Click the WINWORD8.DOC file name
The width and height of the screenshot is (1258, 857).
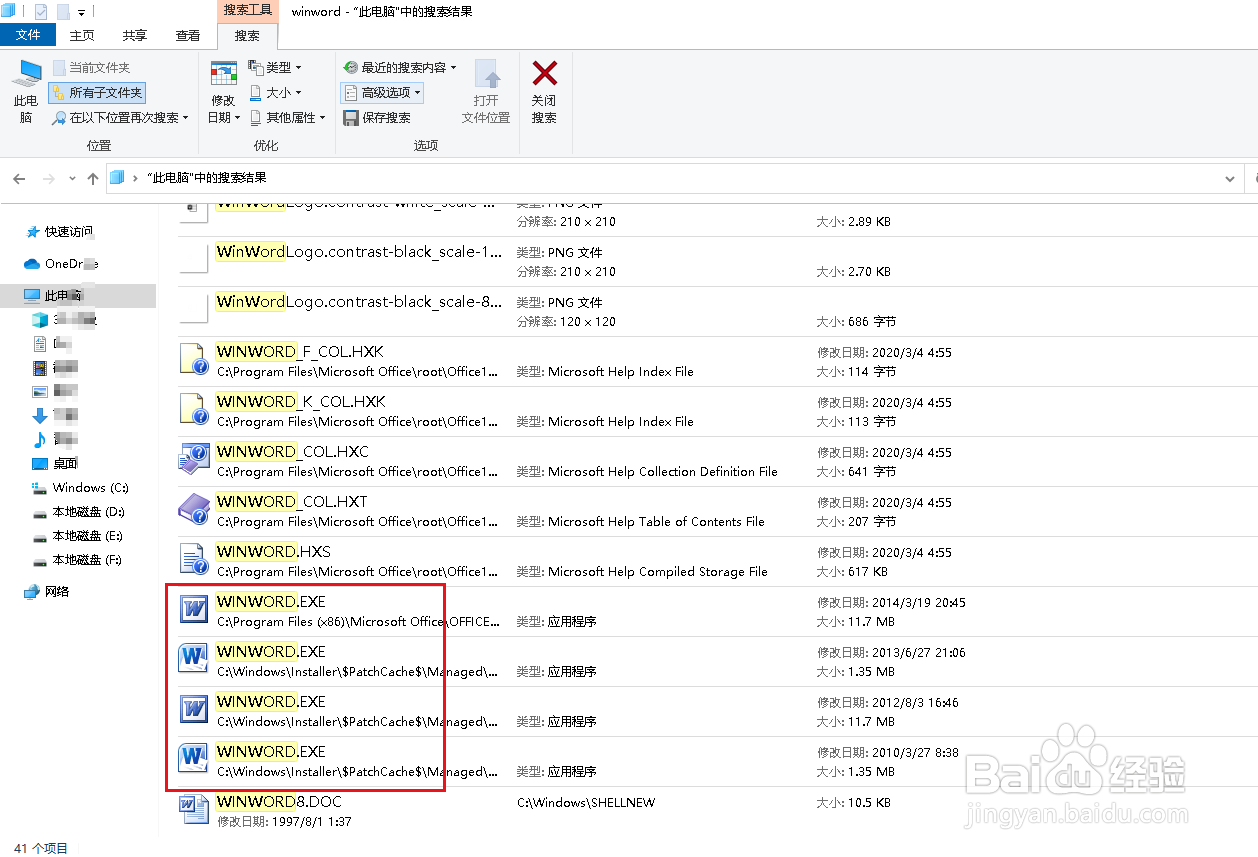[279, 801]
